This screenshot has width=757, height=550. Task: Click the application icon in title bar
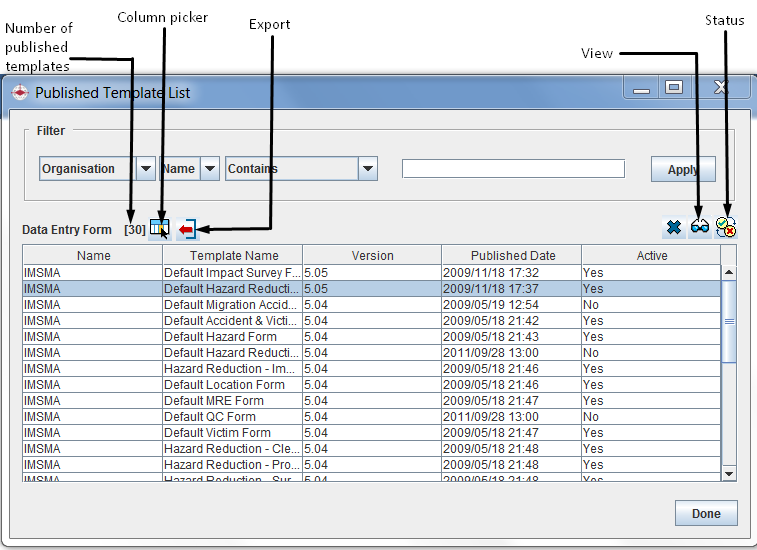[x=20, y=93]
